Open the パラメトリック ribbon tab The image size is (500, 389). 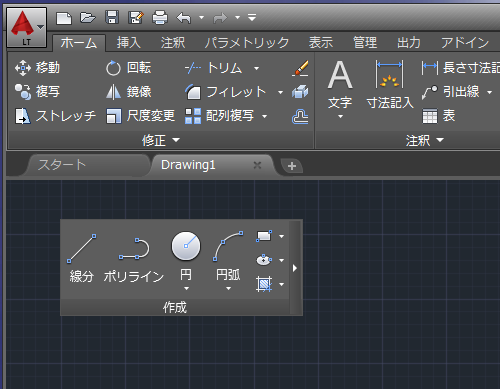click(247, 43)
